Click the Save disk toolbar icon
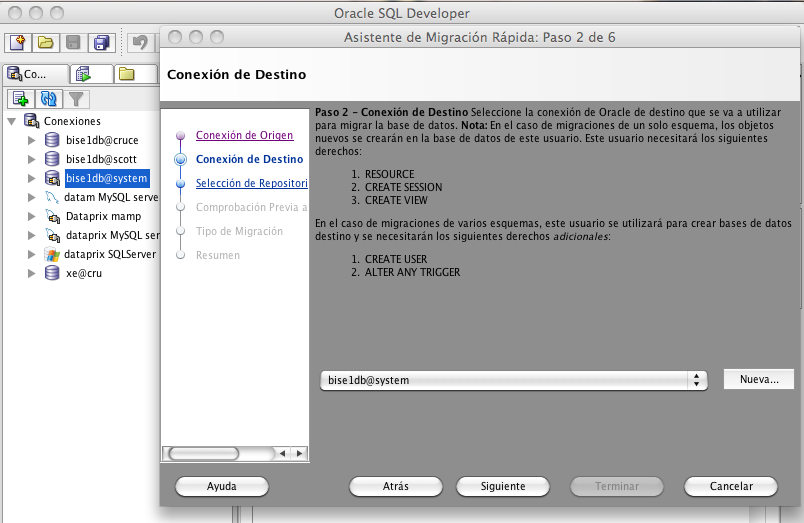This screenshot has height=523, width=804. tap(73, 43)
